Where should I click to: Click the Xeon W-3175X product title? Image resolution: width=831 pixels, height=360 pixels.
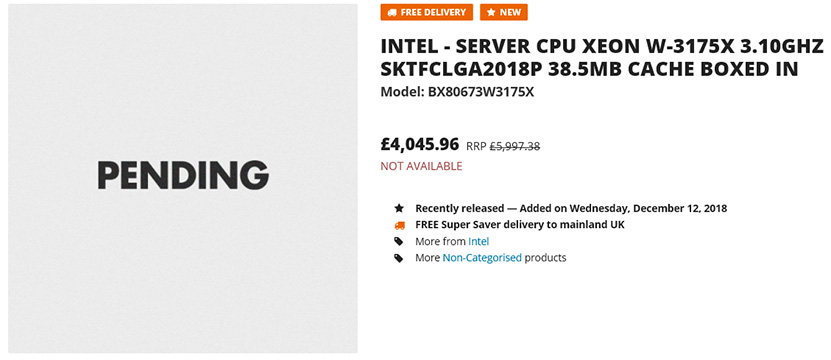click(602, 58)
